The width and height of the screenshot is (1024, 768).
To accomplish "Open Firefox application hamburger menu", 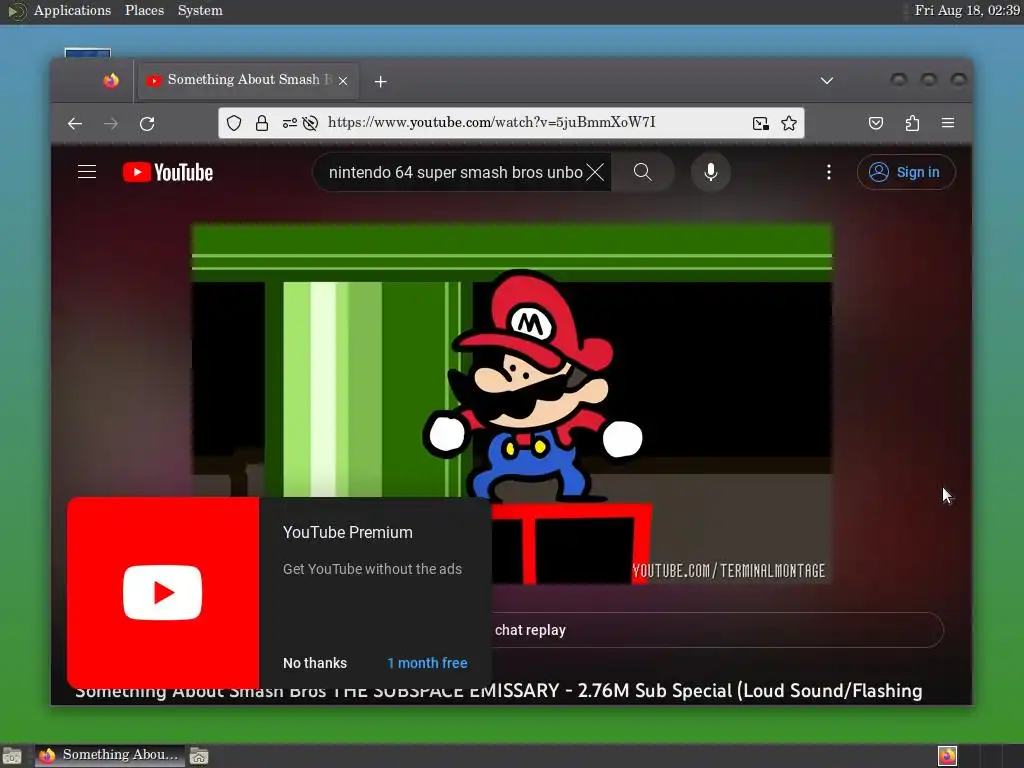I will (948, 123).
